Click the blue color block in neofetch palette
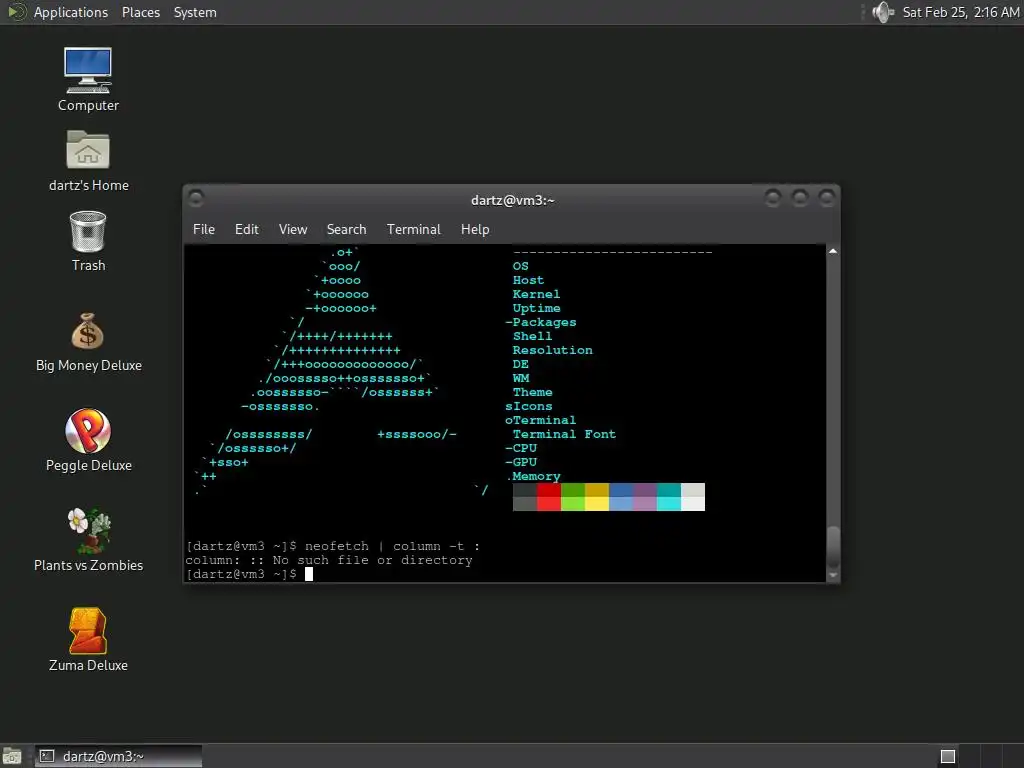The height and width of the screenshot is (768, 1024). 621,497
